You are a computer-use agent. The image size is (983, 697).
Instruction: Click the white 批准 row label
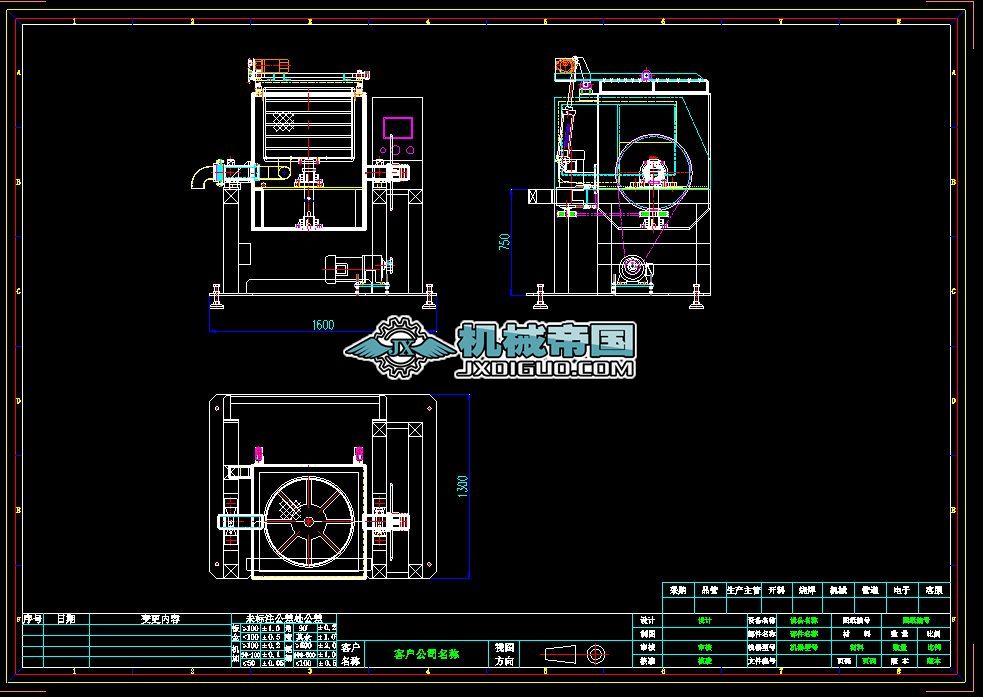648,661
